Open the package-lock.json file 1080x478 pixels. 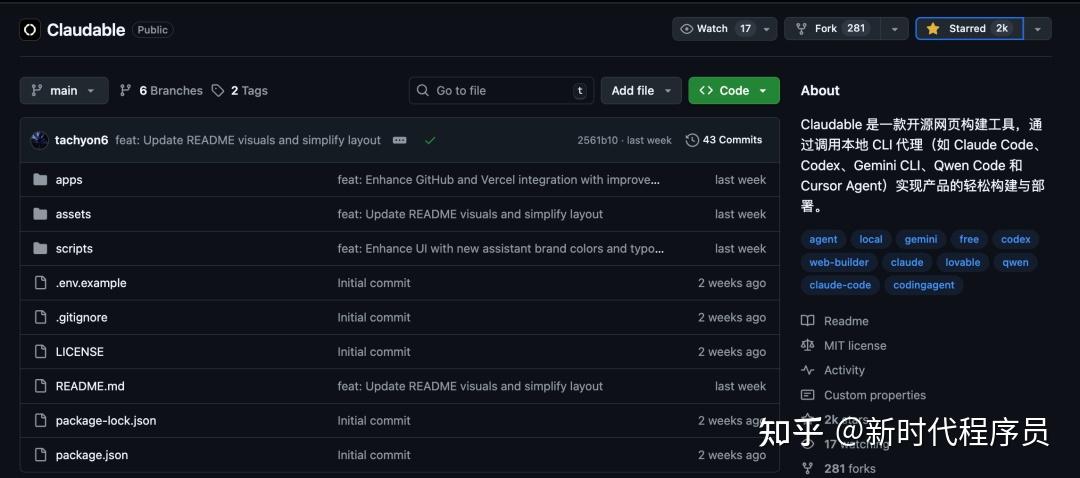pos(106,421)
